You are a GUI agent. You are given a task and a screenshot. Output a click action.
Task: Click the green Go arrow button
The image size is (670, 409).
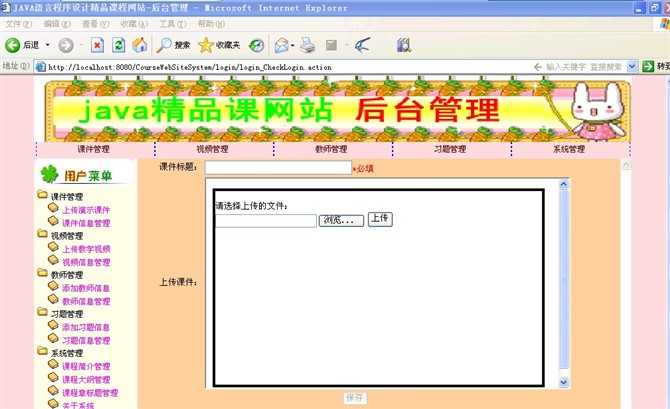[x=648, y=66]
